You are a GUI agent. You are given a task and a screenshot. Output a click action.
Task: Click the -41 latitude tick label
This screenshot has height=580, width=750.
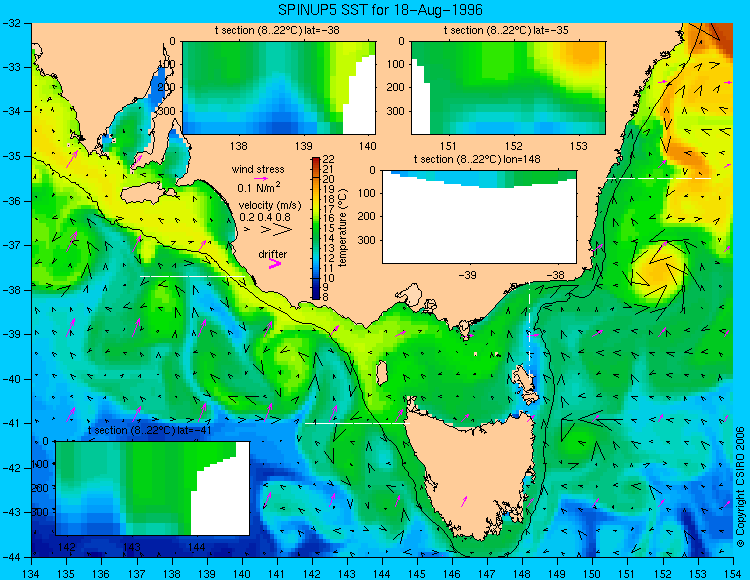(13, 423)
